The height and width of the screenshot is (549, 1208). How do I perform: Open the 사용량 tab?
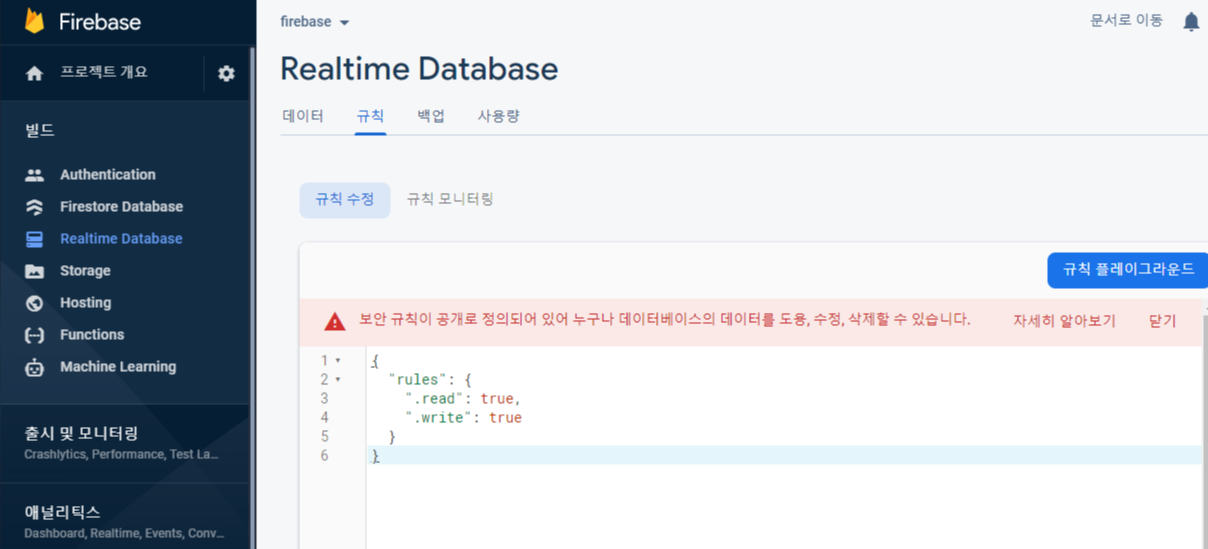tap(498, 116)
